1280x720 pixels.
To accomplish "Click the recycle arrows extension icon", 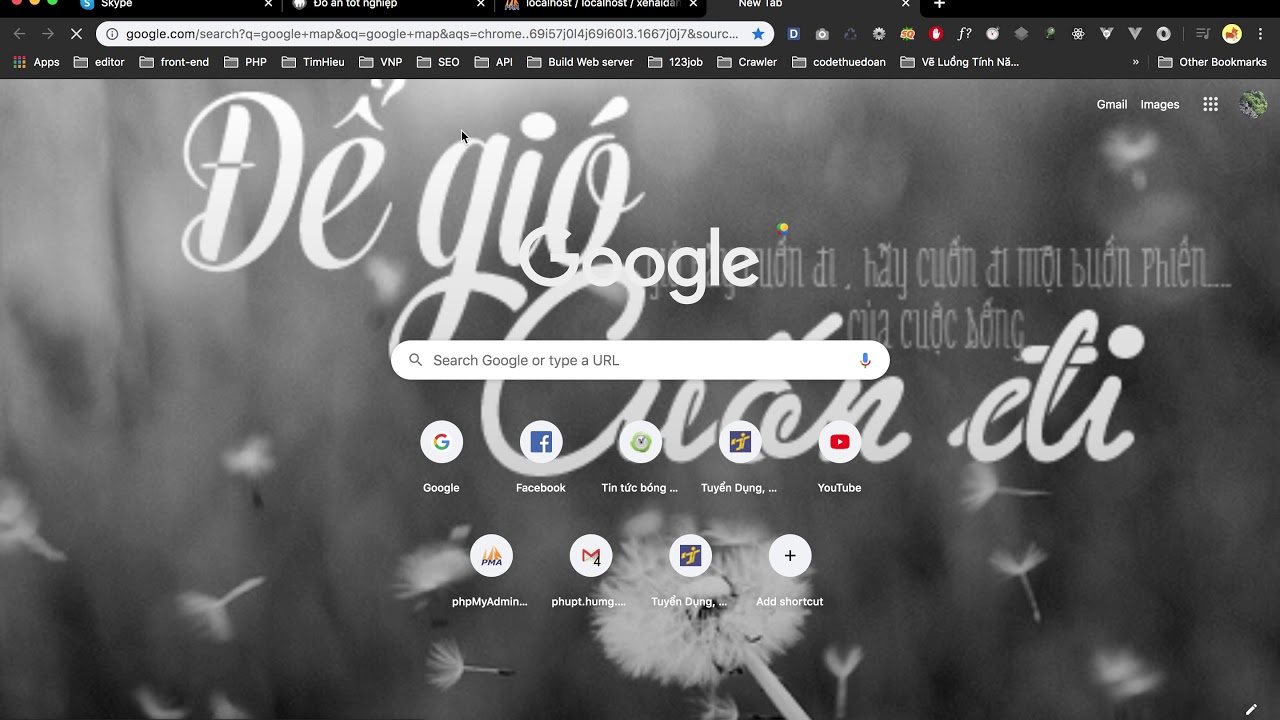I will pos(850,34).
